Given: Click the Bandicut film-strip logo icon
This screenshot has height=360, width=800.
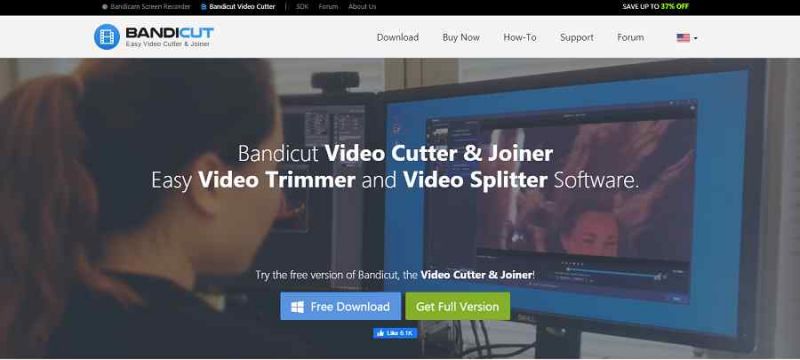Looking at the screenshot, I should pyautogui.click(x=107, y=37).
